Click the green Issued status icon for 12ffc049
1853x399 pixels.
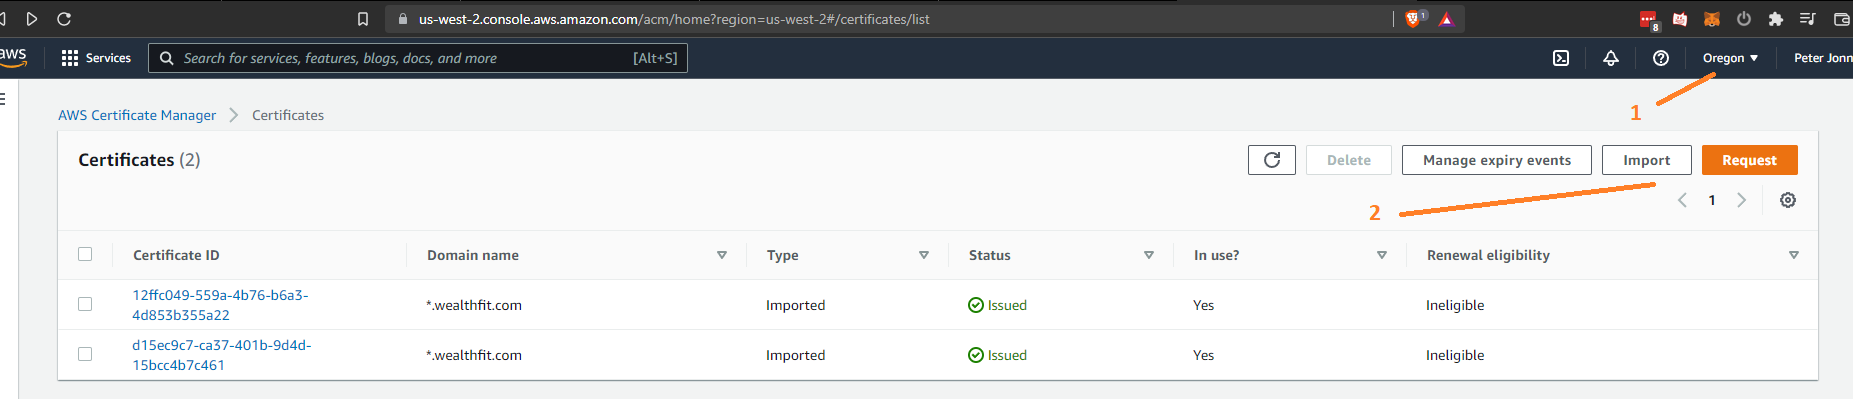[x=976, y=305]
